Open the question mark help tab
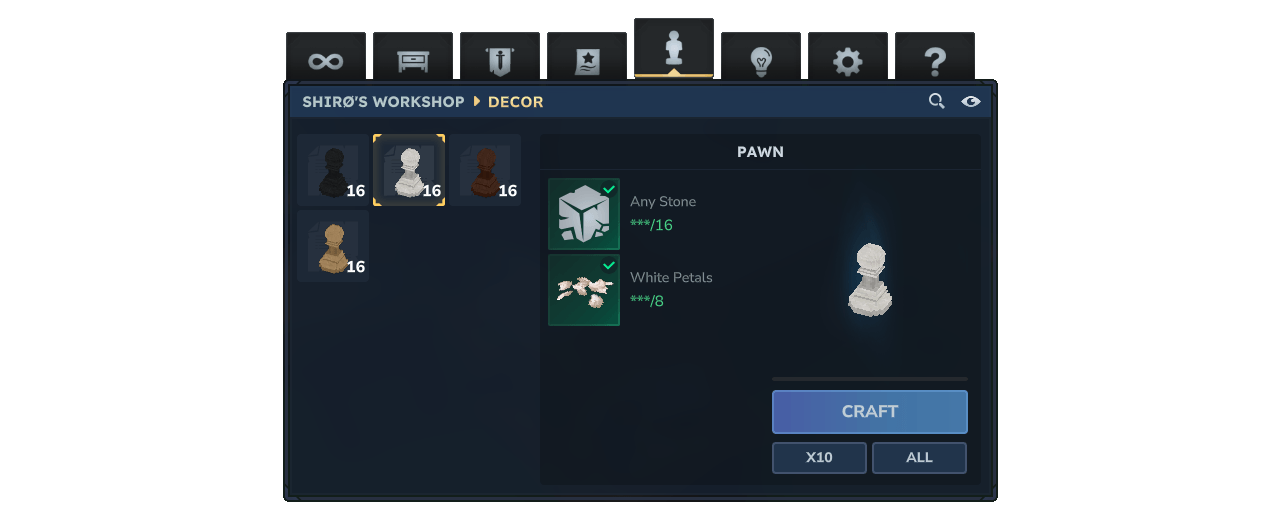The width and height of the screenshot is (1280, 520). point(934,57)
